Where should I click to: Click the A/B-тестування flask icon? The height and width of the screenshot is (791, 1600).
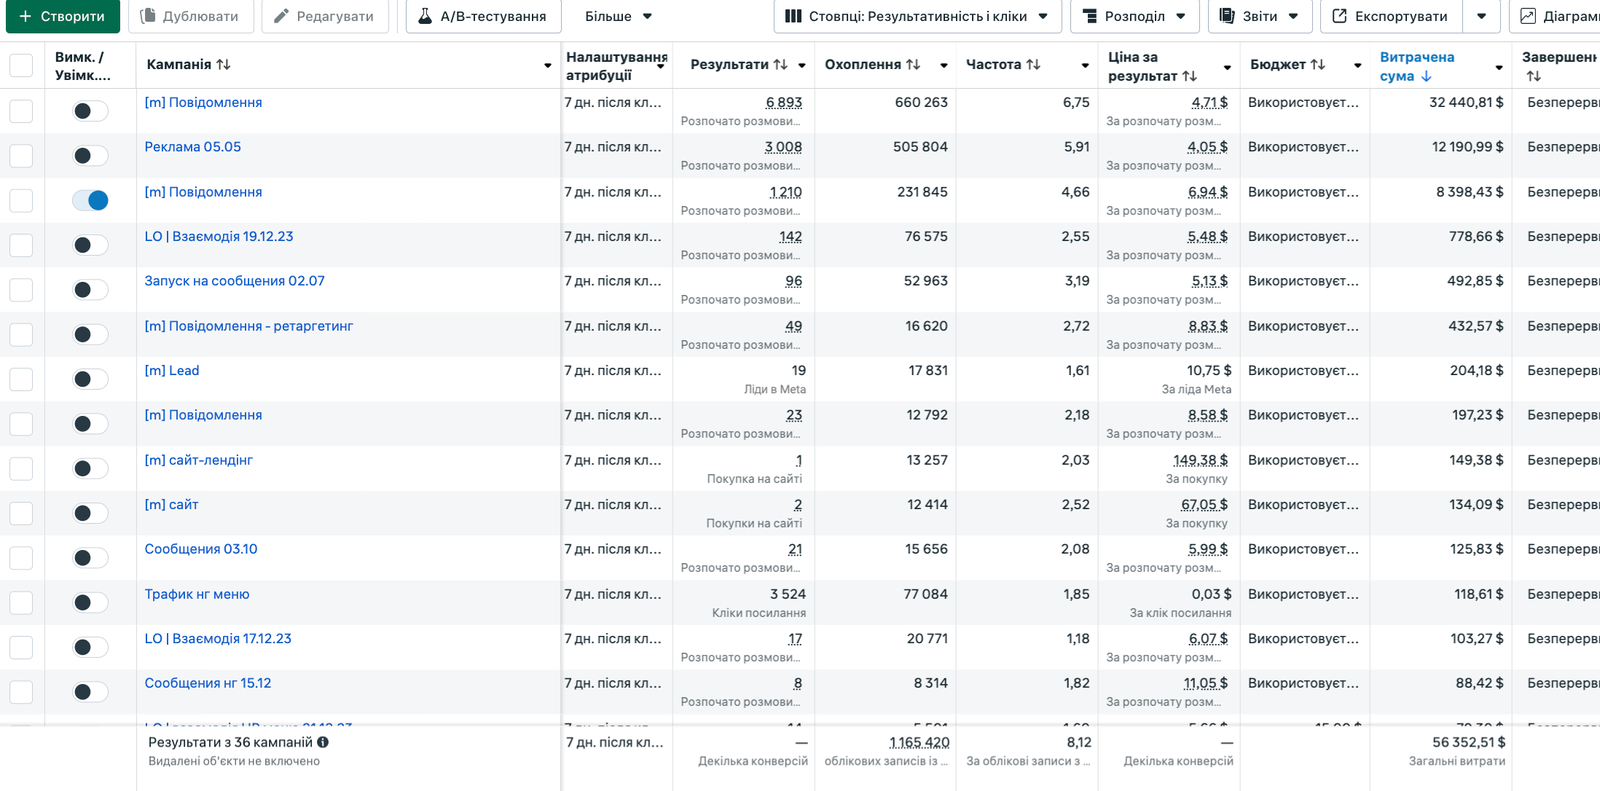[425, 16]
